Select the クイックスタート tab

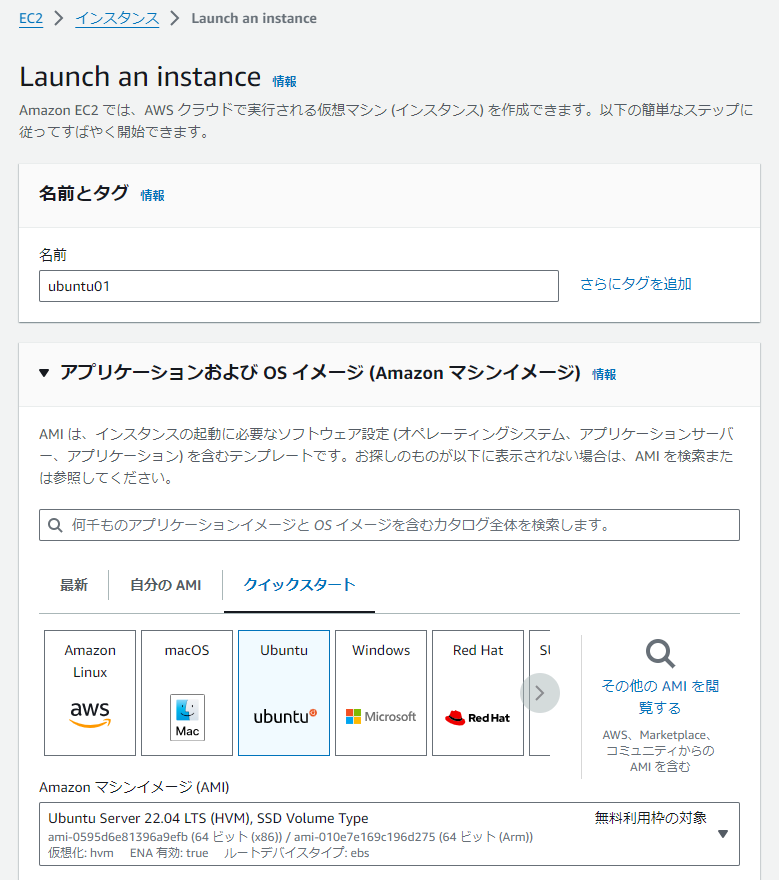point(299,585)
